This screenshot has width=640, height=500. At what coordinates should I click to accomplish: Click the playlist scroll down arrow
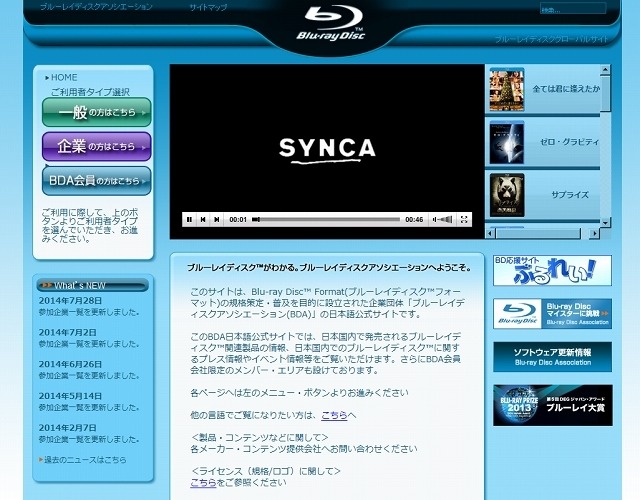(605, 222)
